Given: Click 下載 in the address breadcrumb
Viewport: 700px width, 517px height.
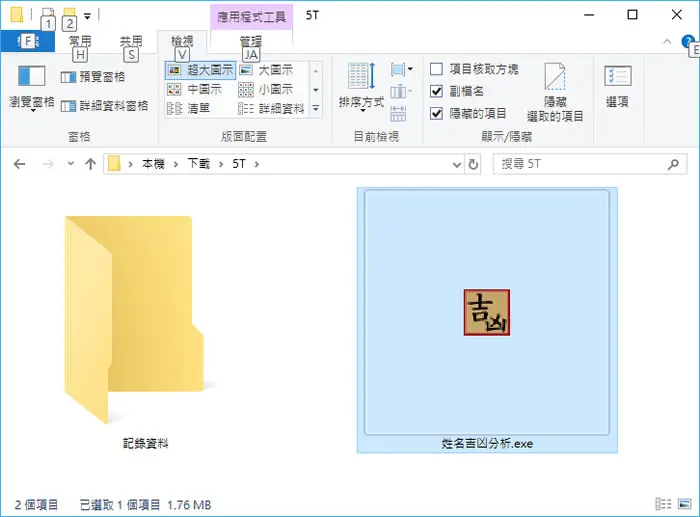Looking at the screenshot, I should 198,164.
